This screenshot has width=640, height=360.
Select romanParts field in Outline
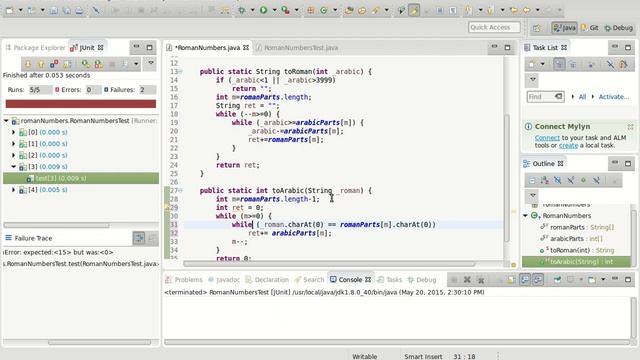(576, 227)
